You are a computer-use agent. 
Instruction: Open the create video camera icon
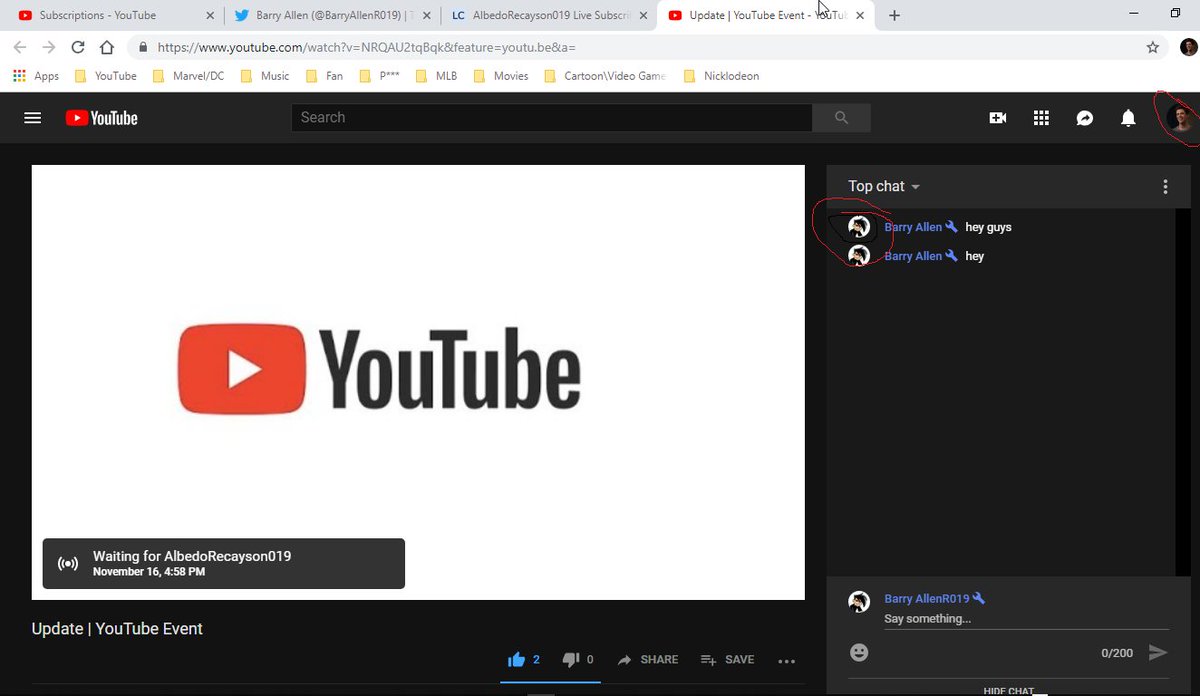click(997, 118)
